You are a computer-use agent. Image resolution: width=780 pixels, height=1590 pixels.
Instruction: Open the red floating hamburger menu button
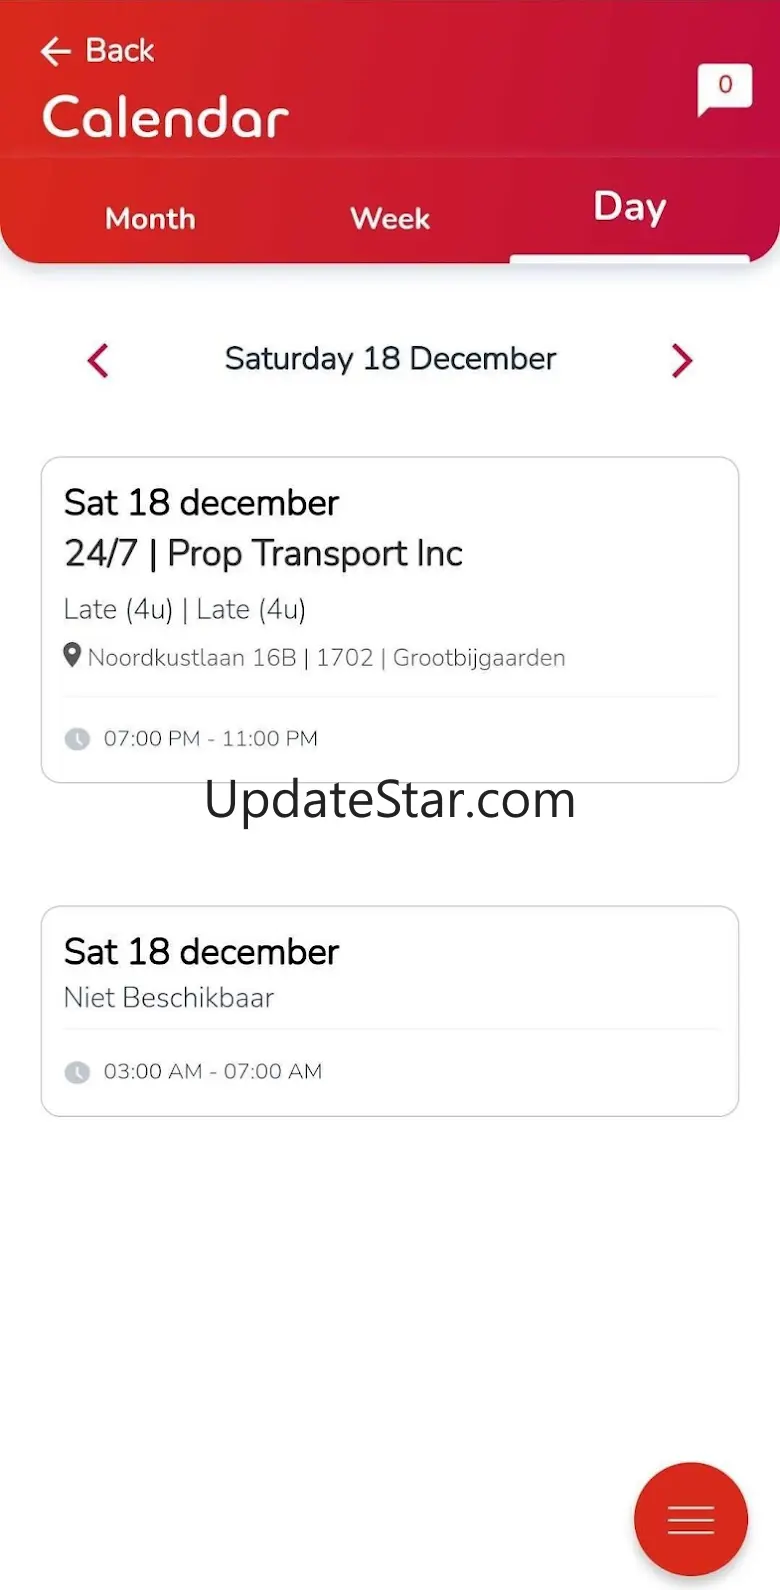click(690, 1519)
